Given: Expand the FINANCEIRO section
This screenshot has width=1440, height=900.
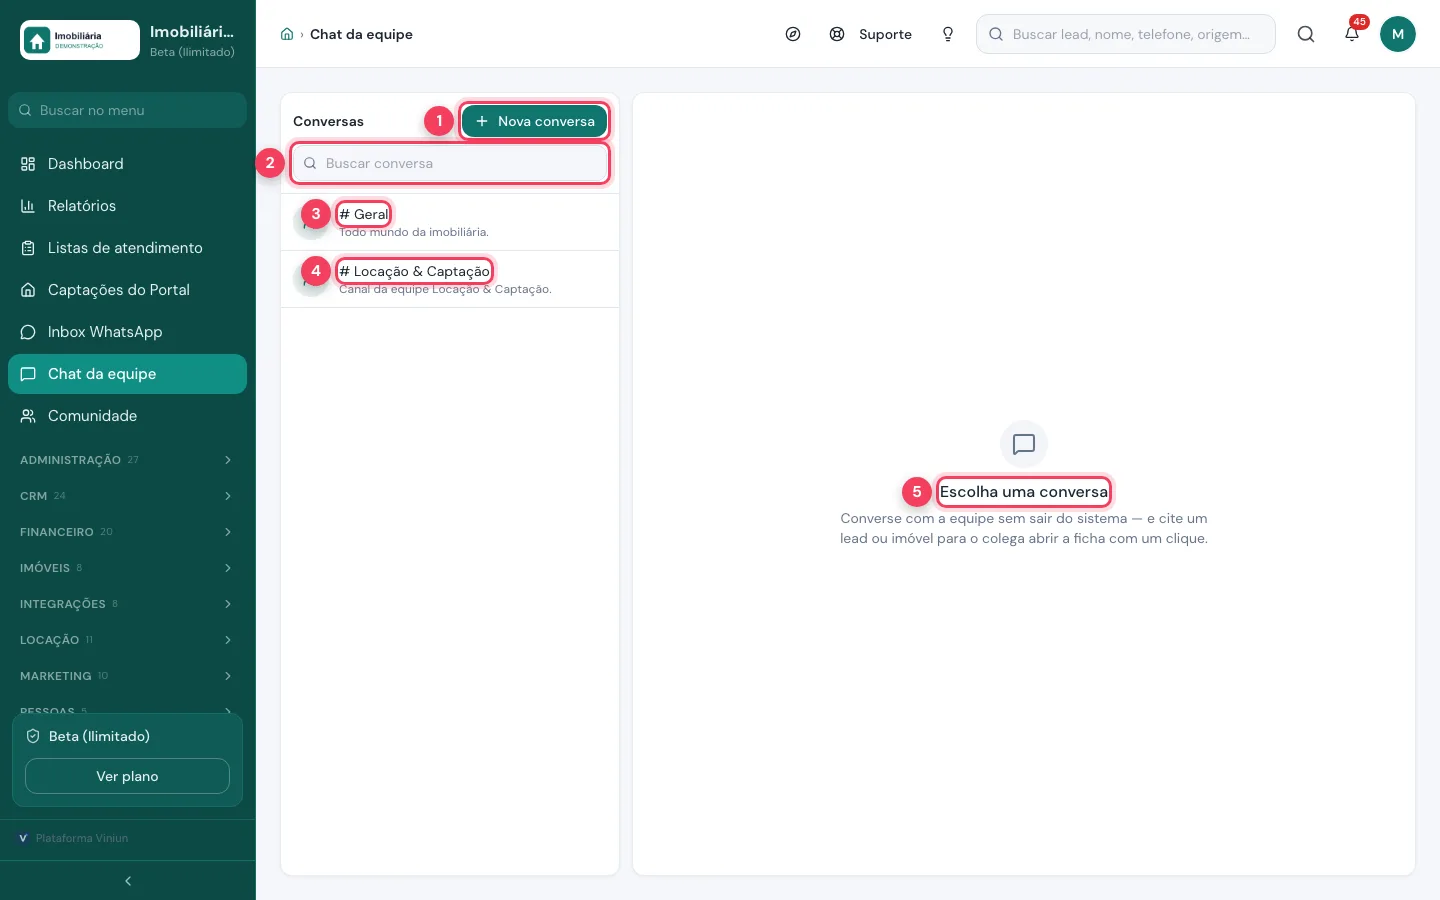Looking at the screenshot, I should 127,532.
